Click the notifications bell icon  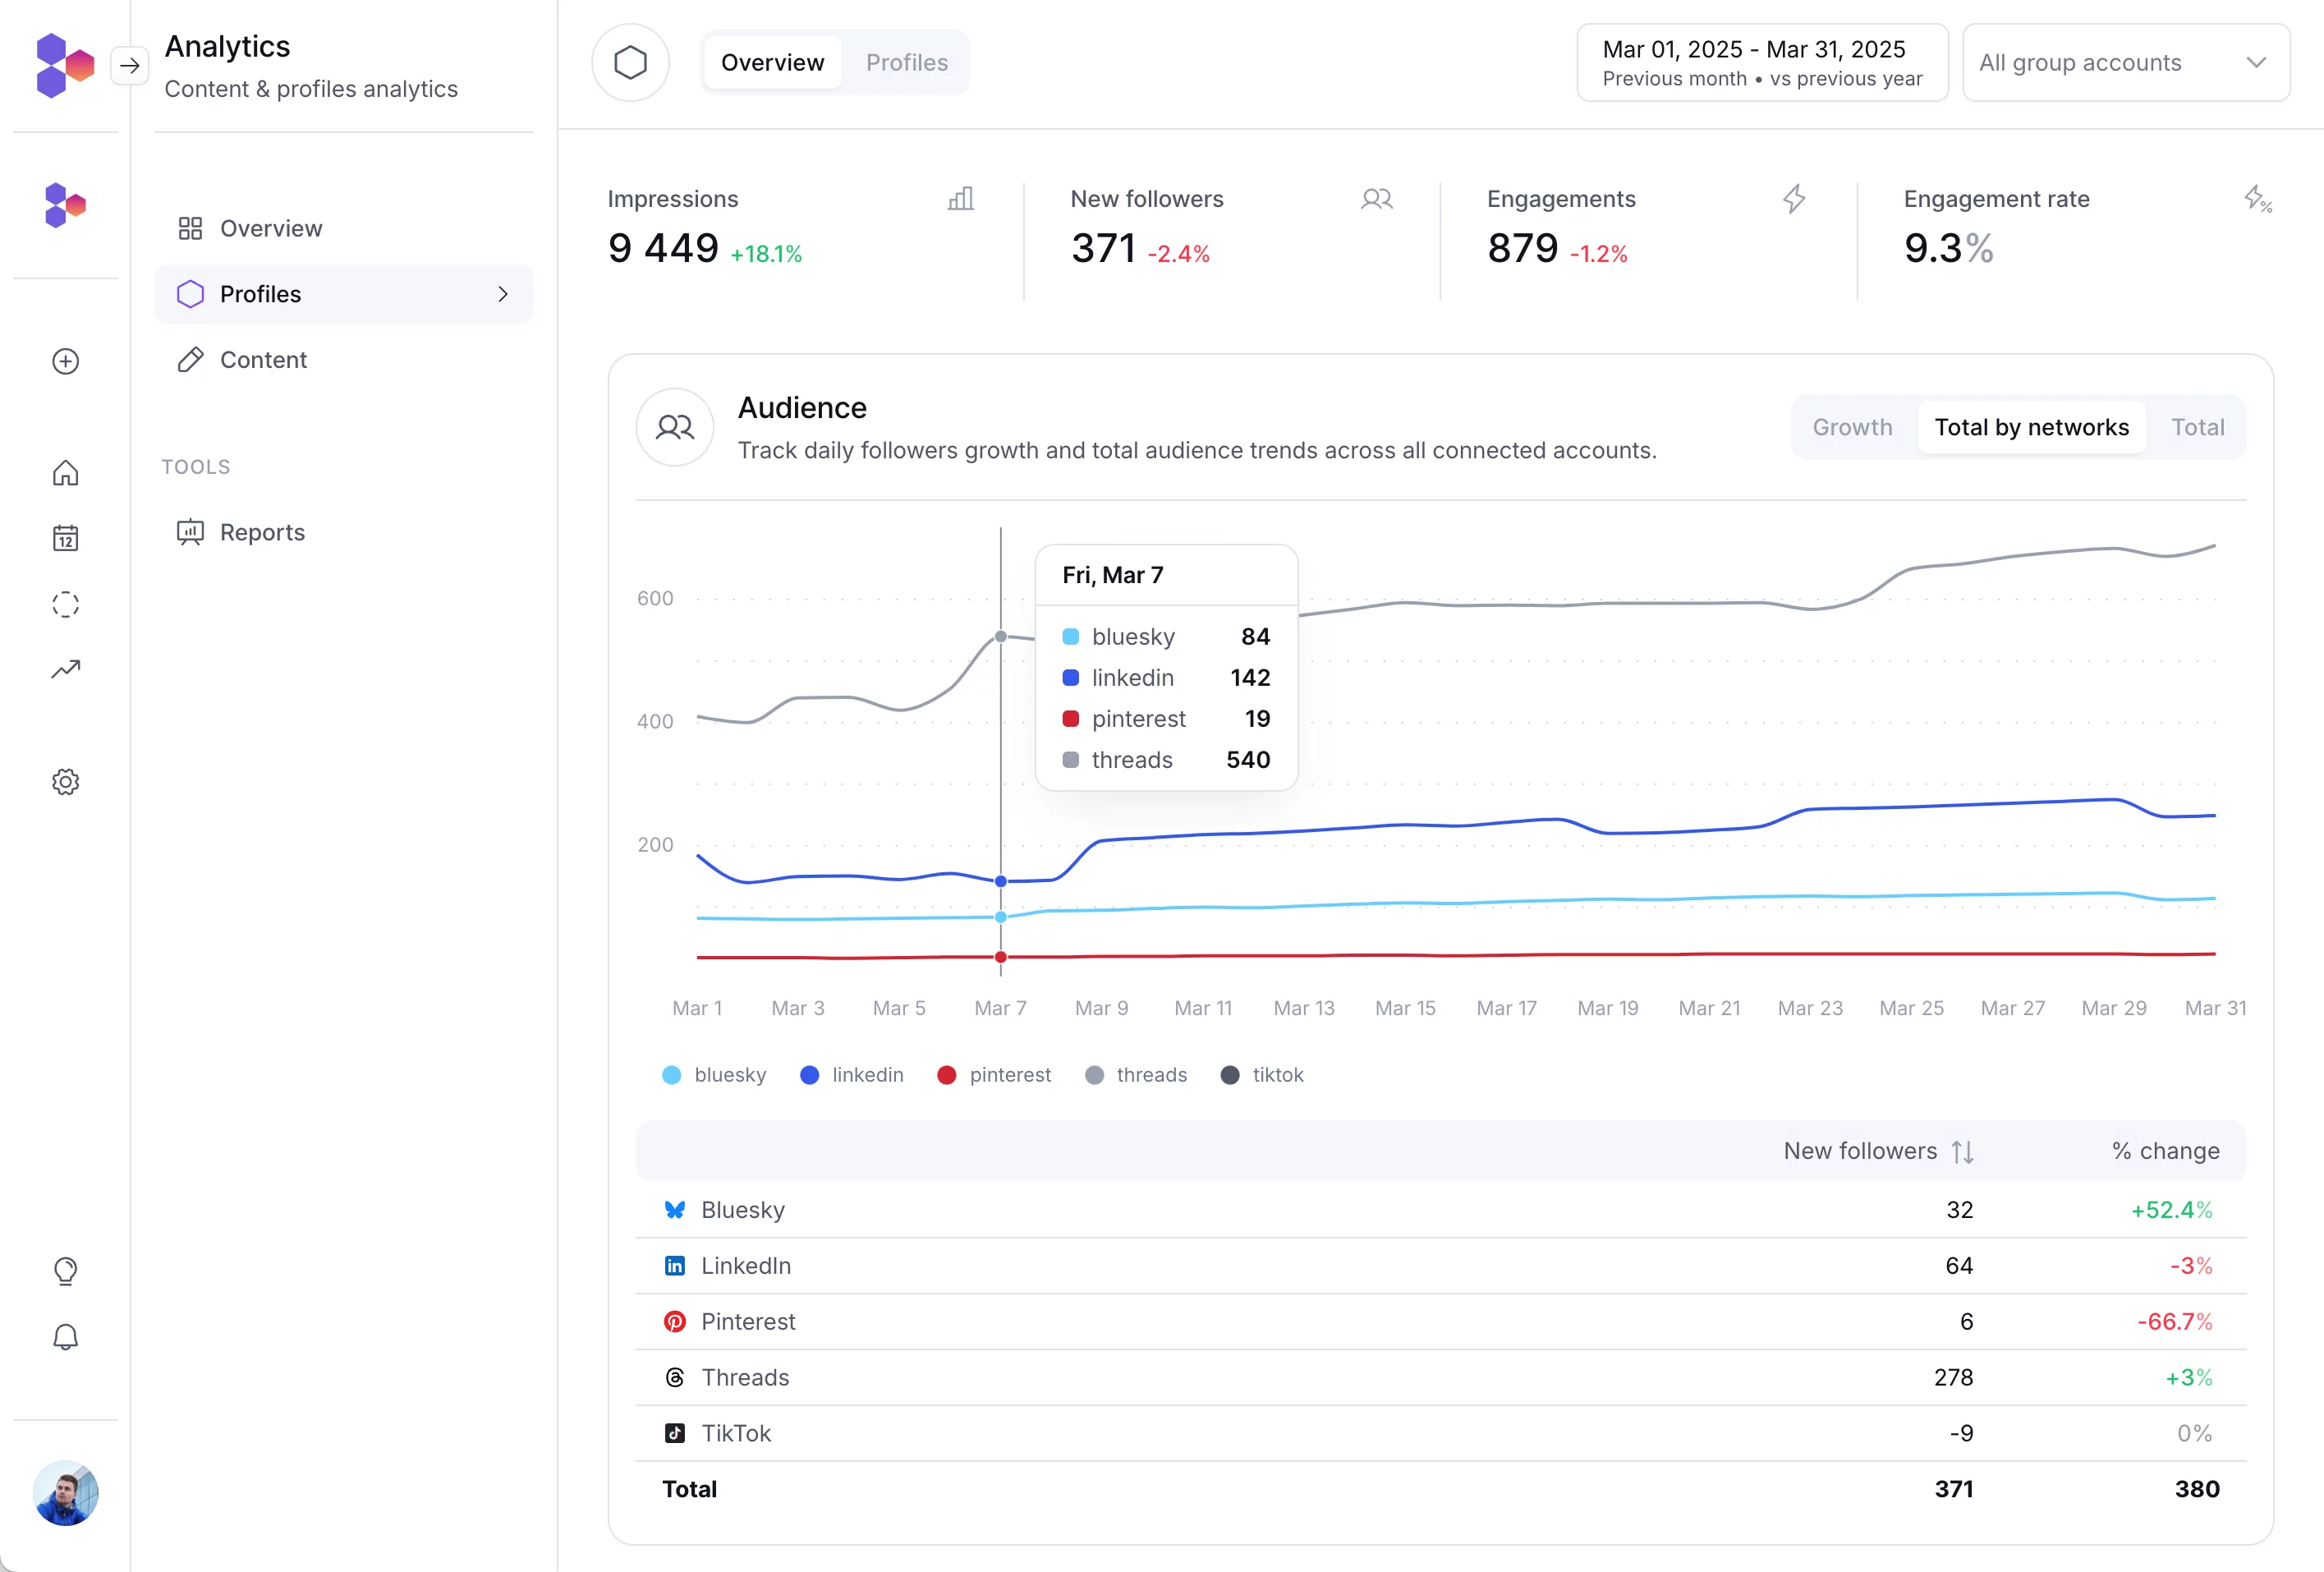click(65, 1337)
